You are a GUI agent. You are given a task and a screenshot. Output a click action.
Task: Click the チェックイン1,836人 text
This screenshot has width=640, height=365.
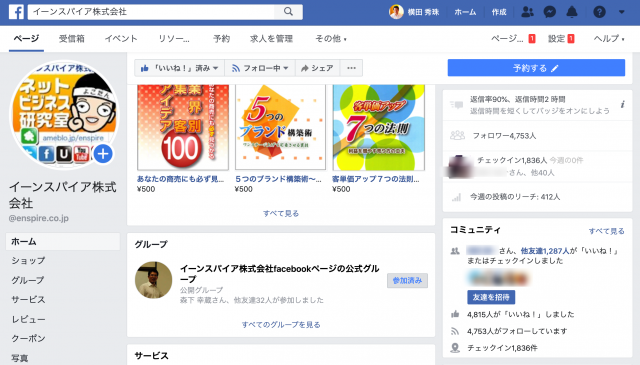pyautogui.click(x=512, y=160)
